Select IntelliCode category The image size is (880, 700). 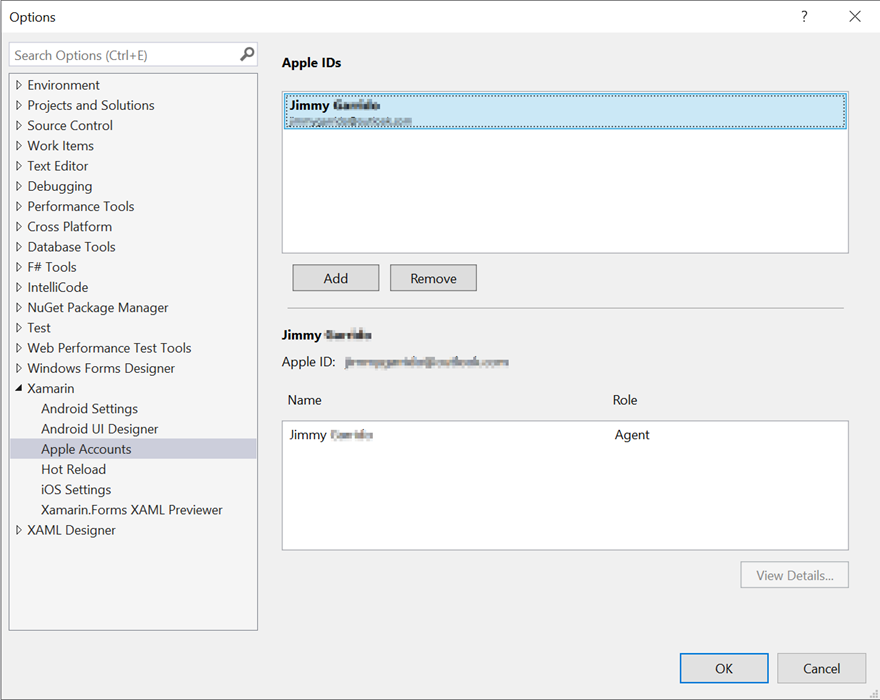58,287
